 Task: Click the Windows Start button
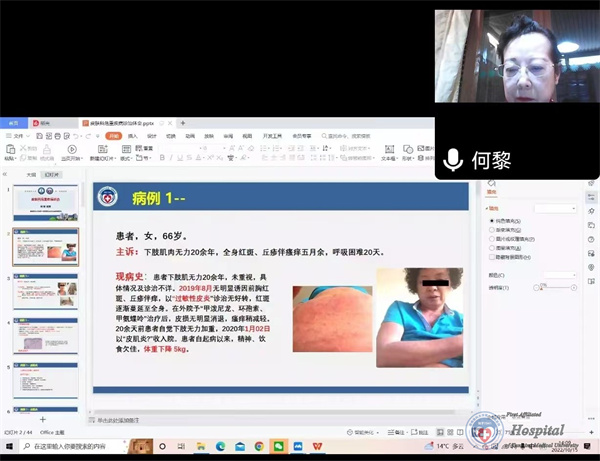pos(9,446)
